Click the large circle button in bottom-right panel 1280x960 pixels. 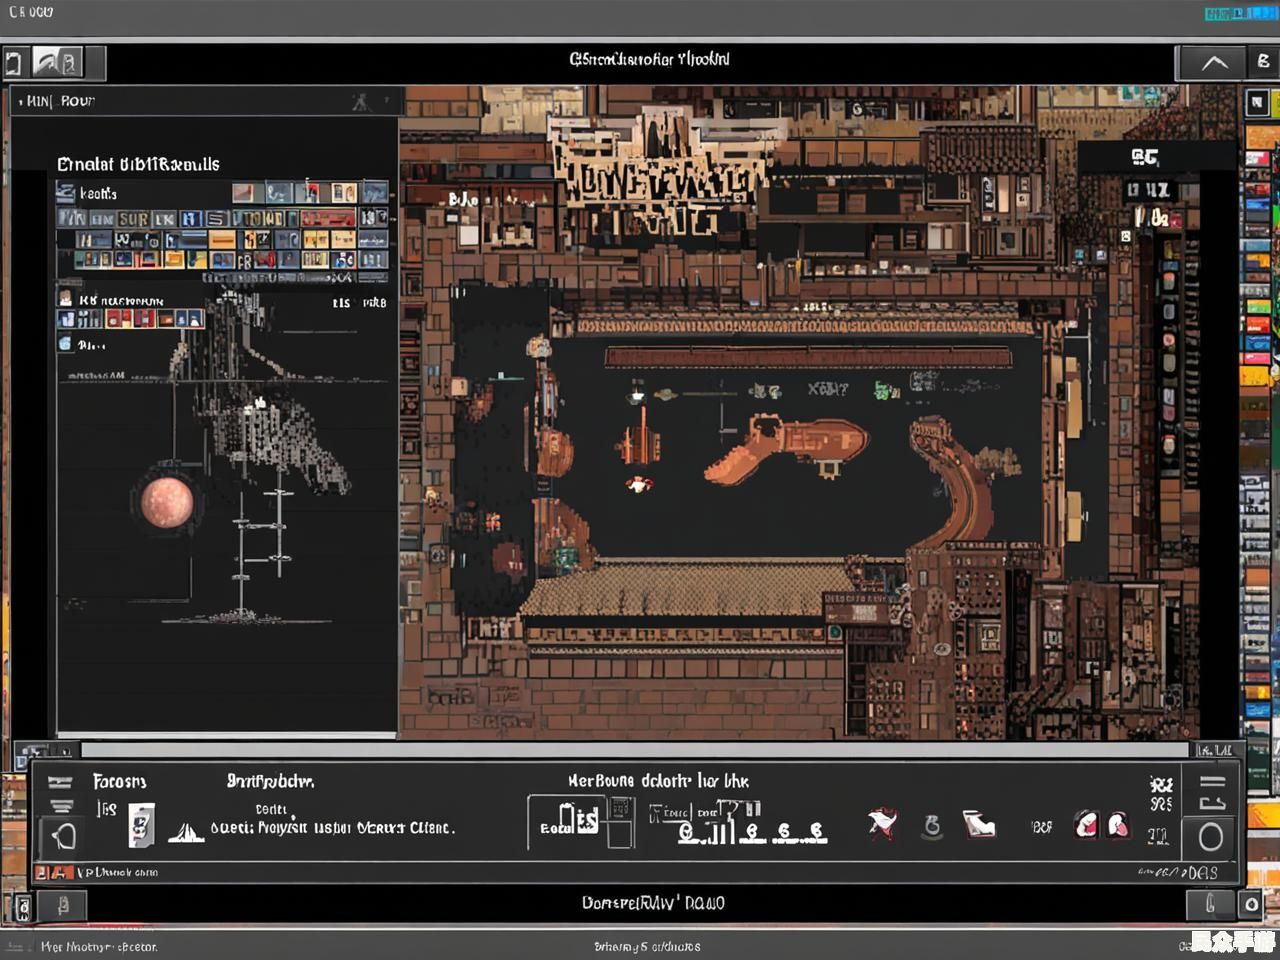tap(1211, 837)
